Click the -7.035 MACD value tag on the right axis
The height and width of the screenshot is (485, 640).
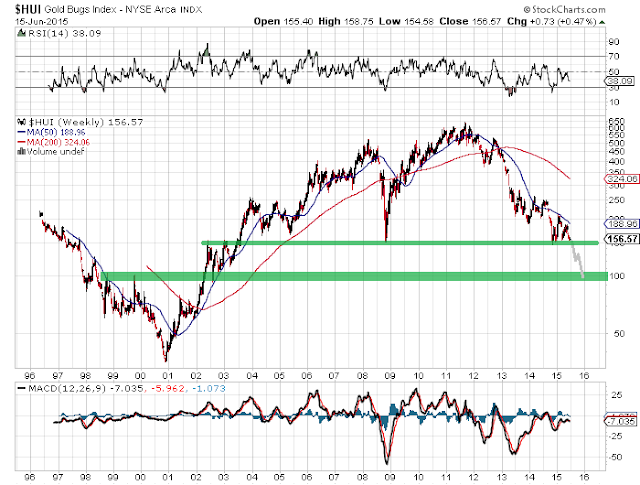click(x=621, y=421)
